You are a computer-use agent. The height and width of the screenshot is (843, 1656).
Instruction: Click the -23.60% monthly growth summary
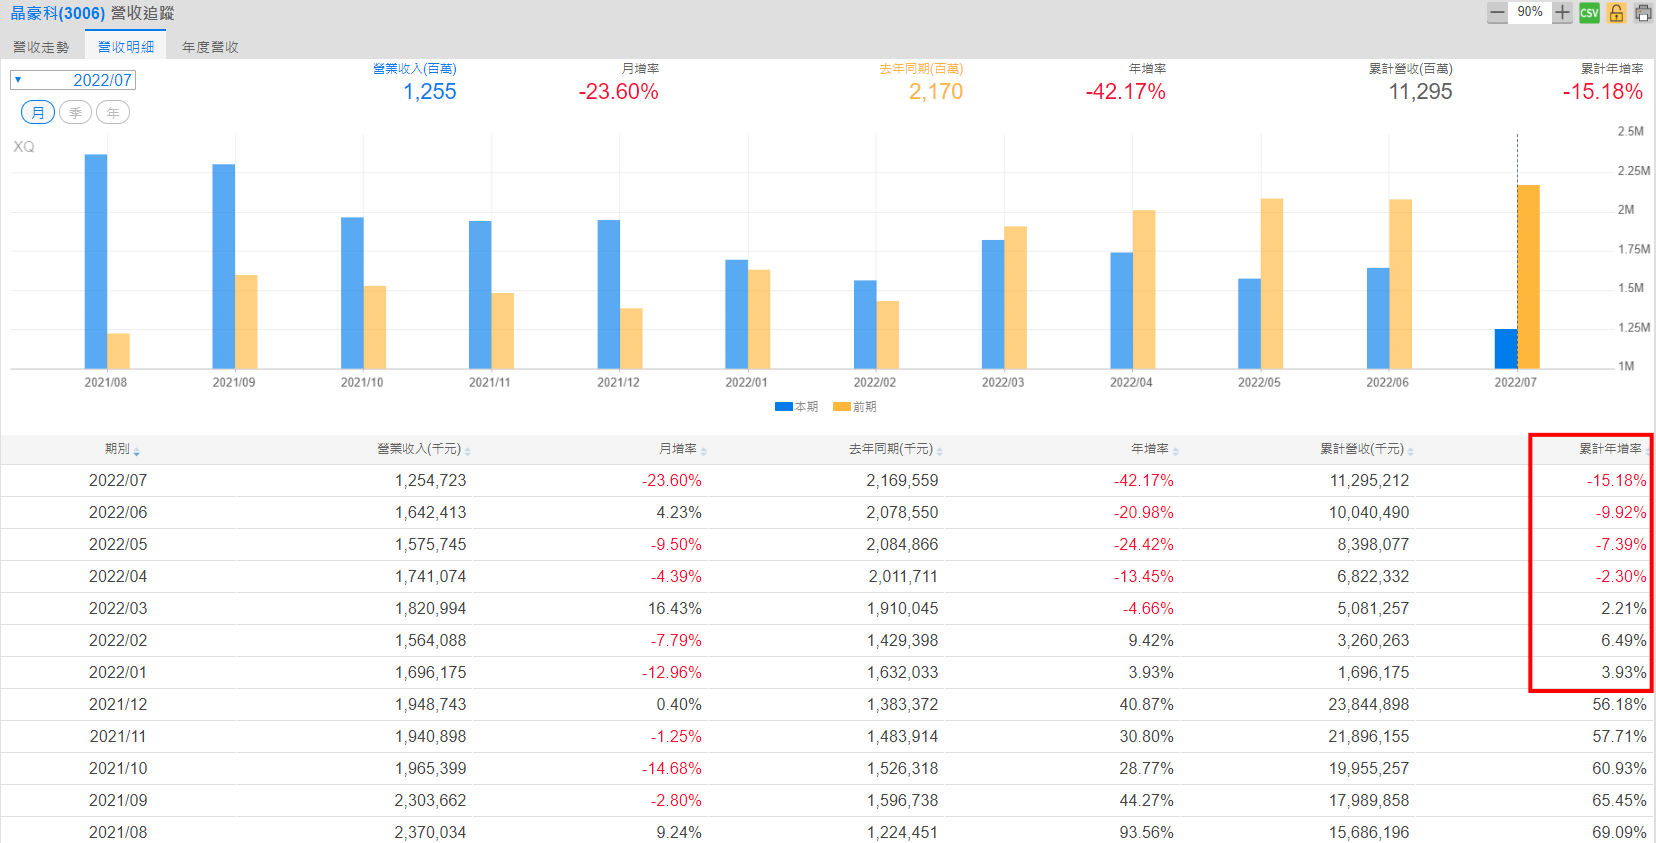click(618, 92)
